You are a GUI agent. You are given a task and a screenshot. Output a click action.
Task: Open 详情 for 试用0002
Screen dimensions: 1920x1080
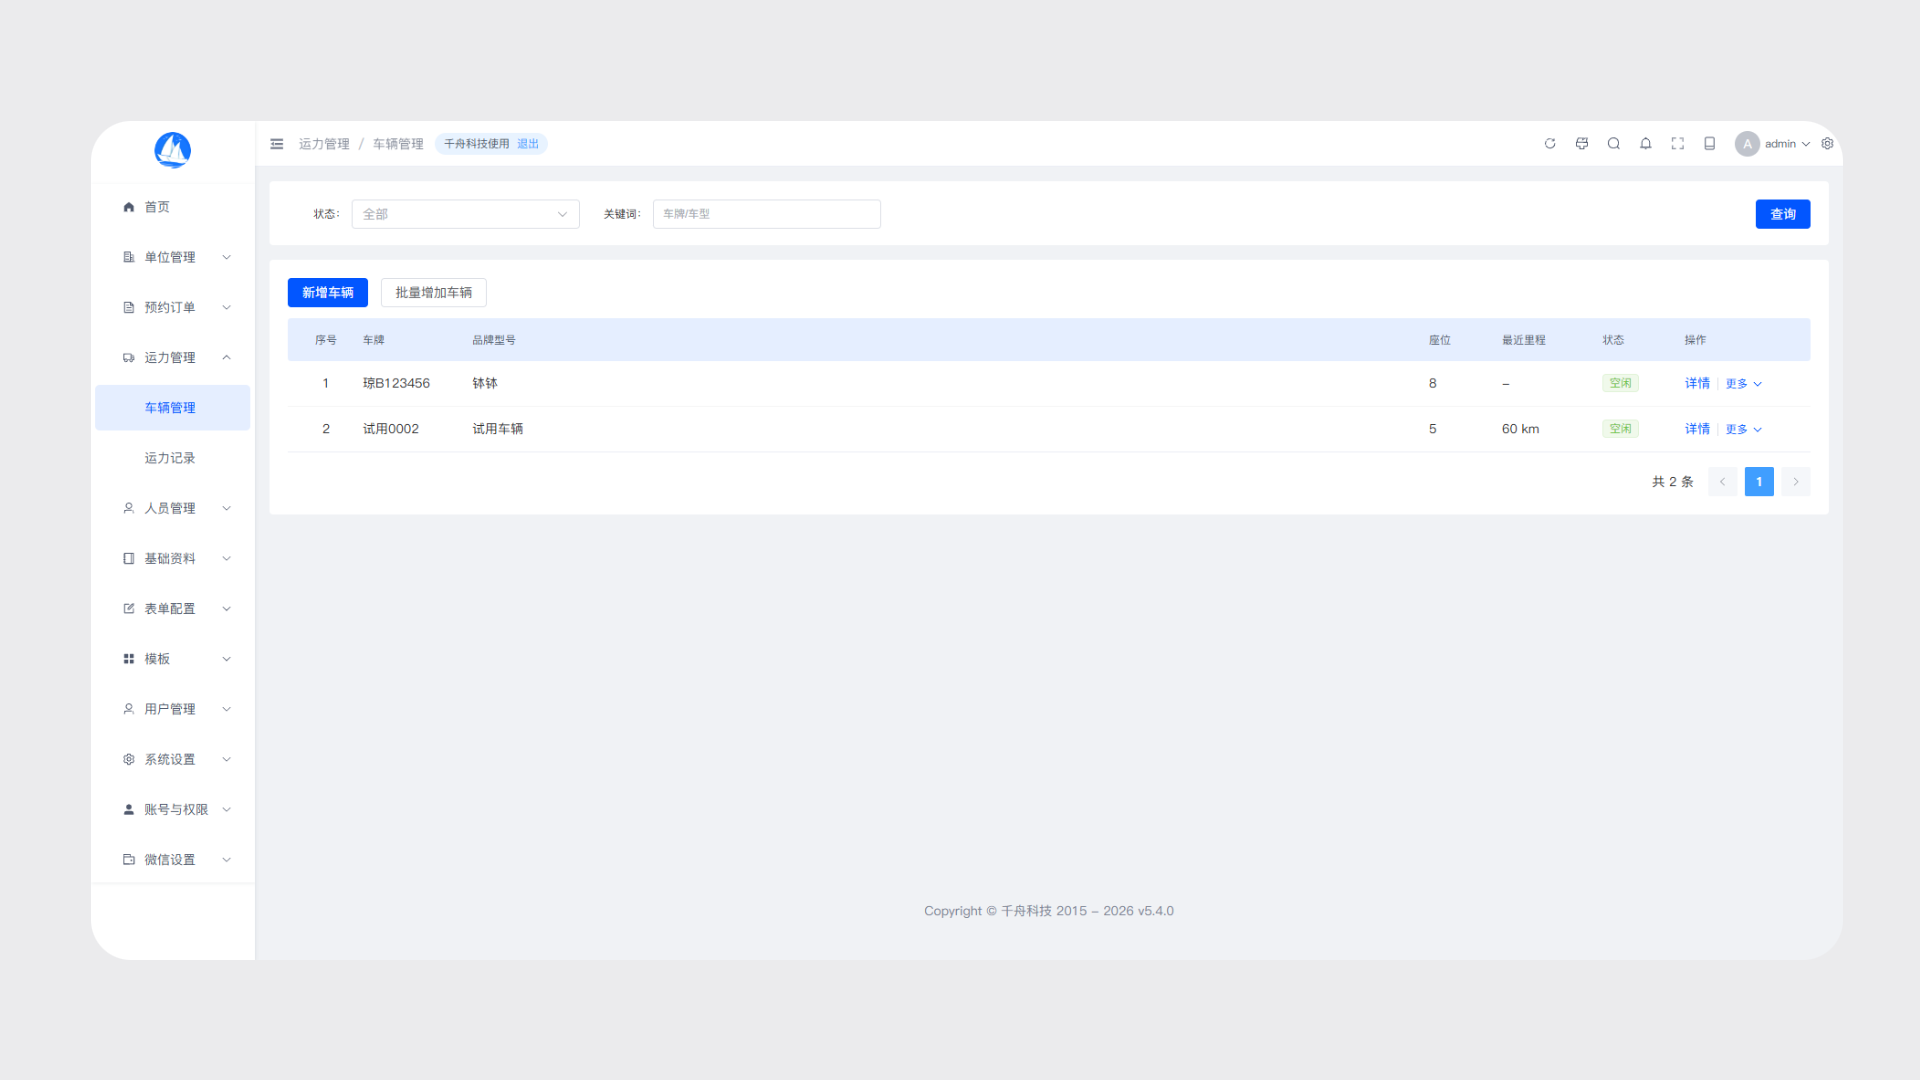coord(1697,429)
